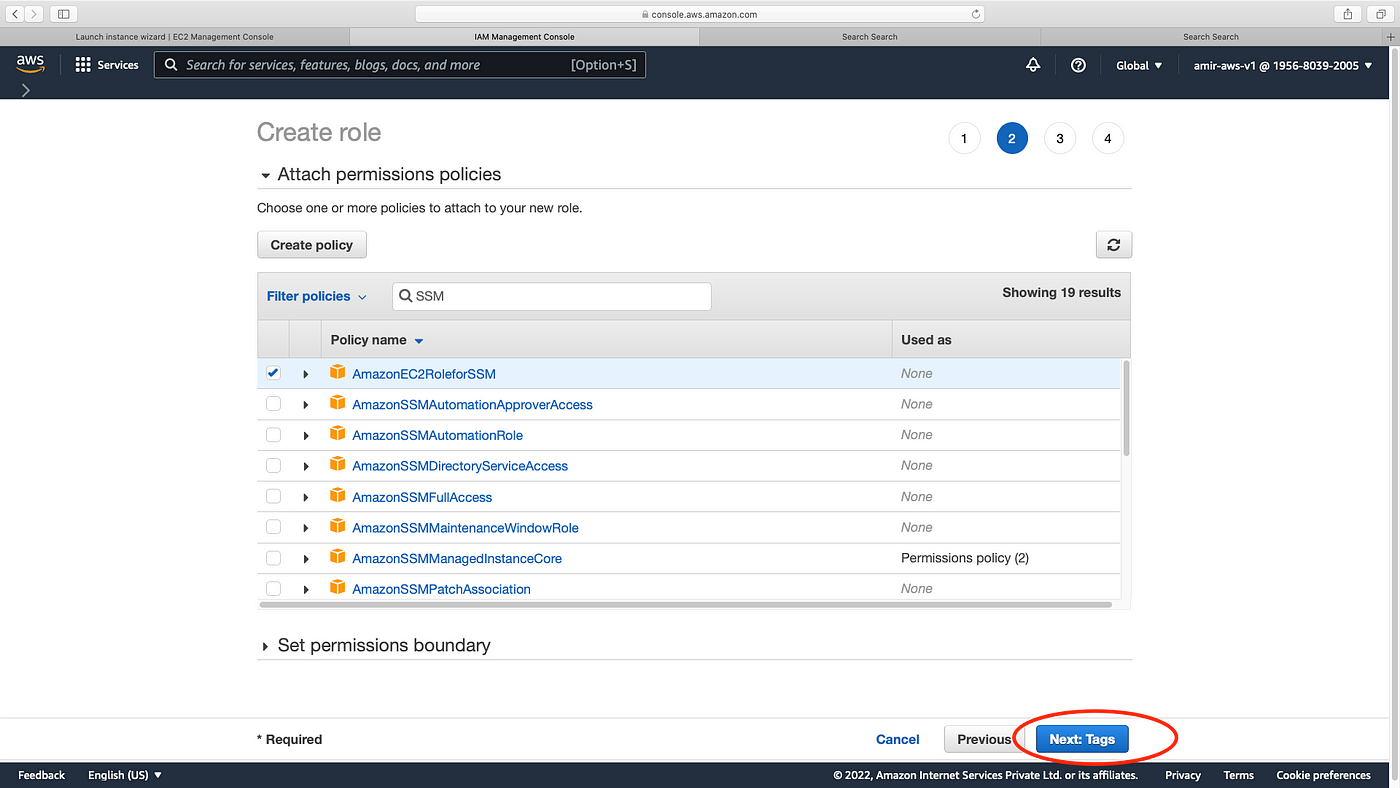This screenshot has width=1400, height=788.
Task: Expand the AmazonSSMAutomationApproverAccess row arrow
Action: (x=305, y=405)
